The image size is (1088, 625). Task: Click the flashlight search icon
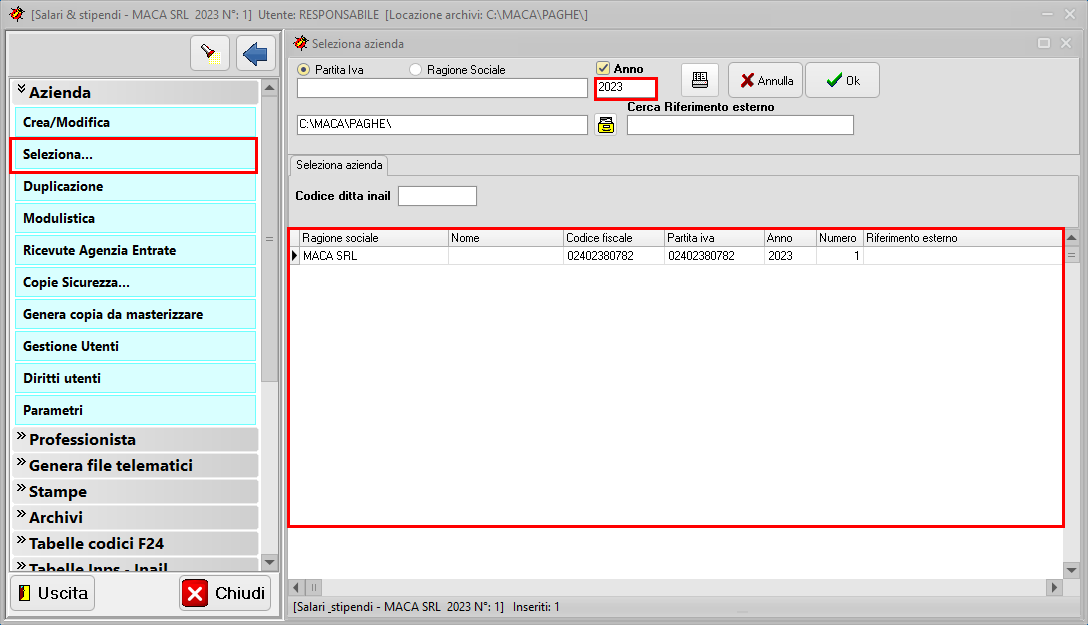click(x=209, y=52)
